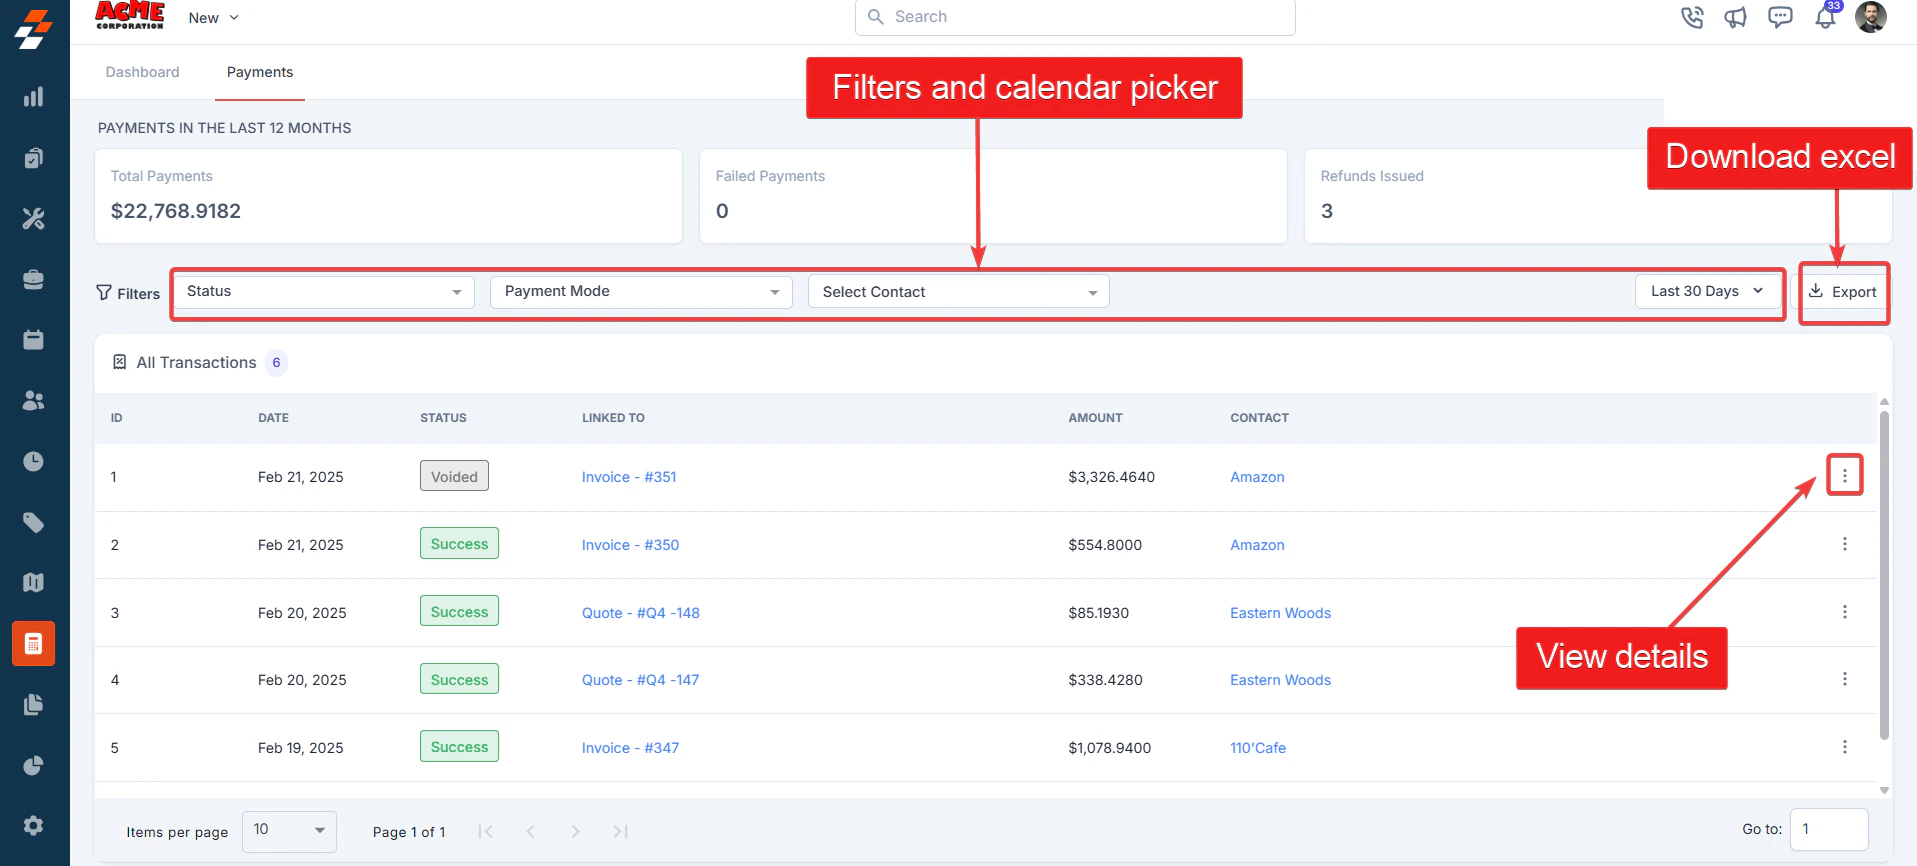The width and height of the screenshot is (1917, 866).
Task: Open the megaphone announcements icon
Action: [1736, 17]
